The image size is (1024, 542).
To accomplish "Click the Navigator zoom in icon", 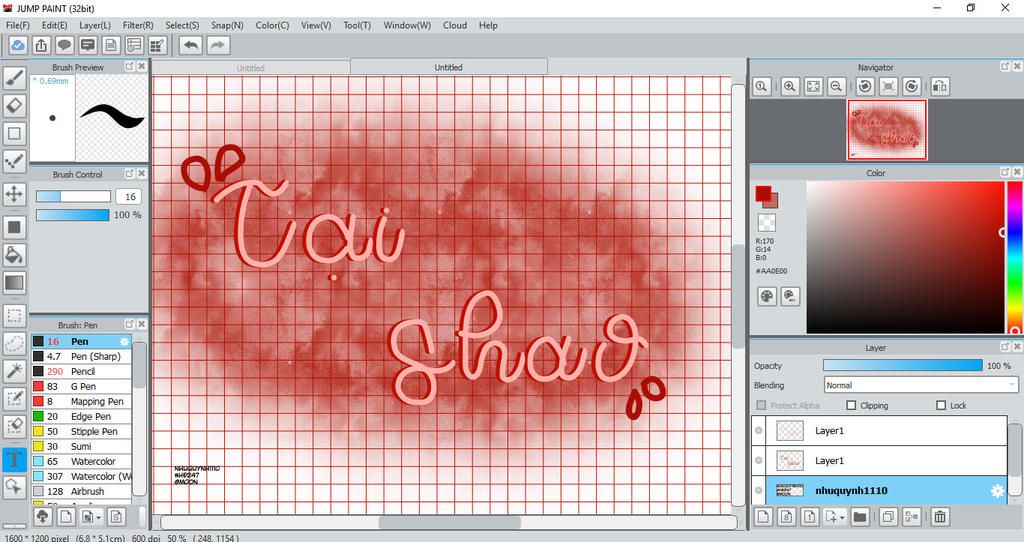I will tap(790, 86).
